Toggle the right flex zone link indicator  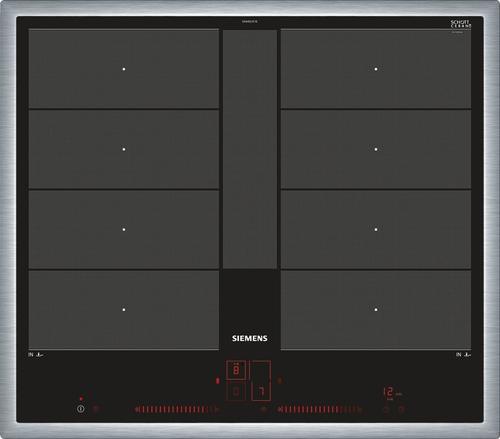pyautogui.click(x=280, y=380)
